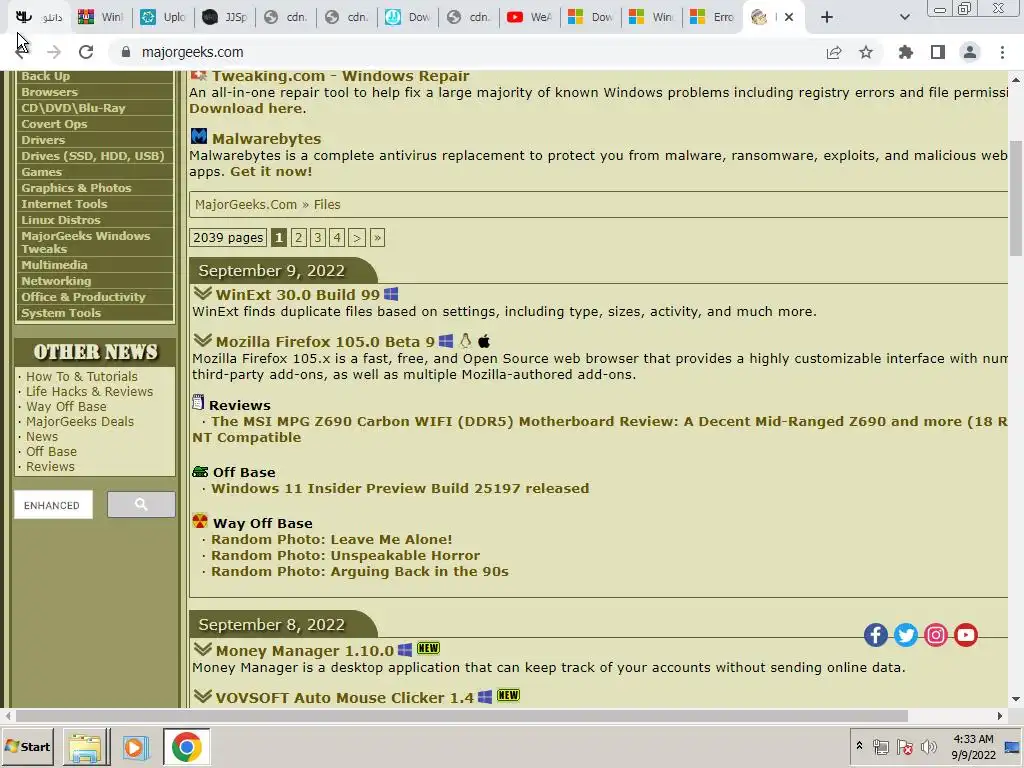The height and width of the screenshot is (768, 1024).
Task: Go to page 3 of files
Action: pyautogui.click(x=318, y=238)
